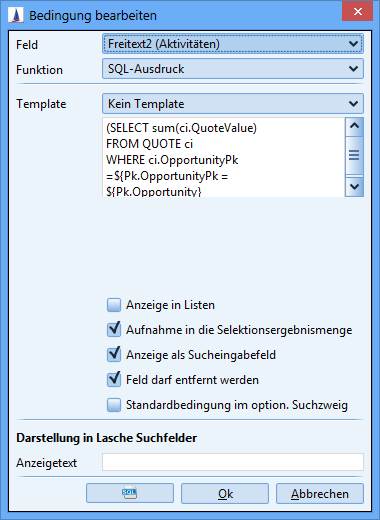The image size is (380, 520).
Task: Click the 'Anzeigetext' label
Action: tap(47, 463)
